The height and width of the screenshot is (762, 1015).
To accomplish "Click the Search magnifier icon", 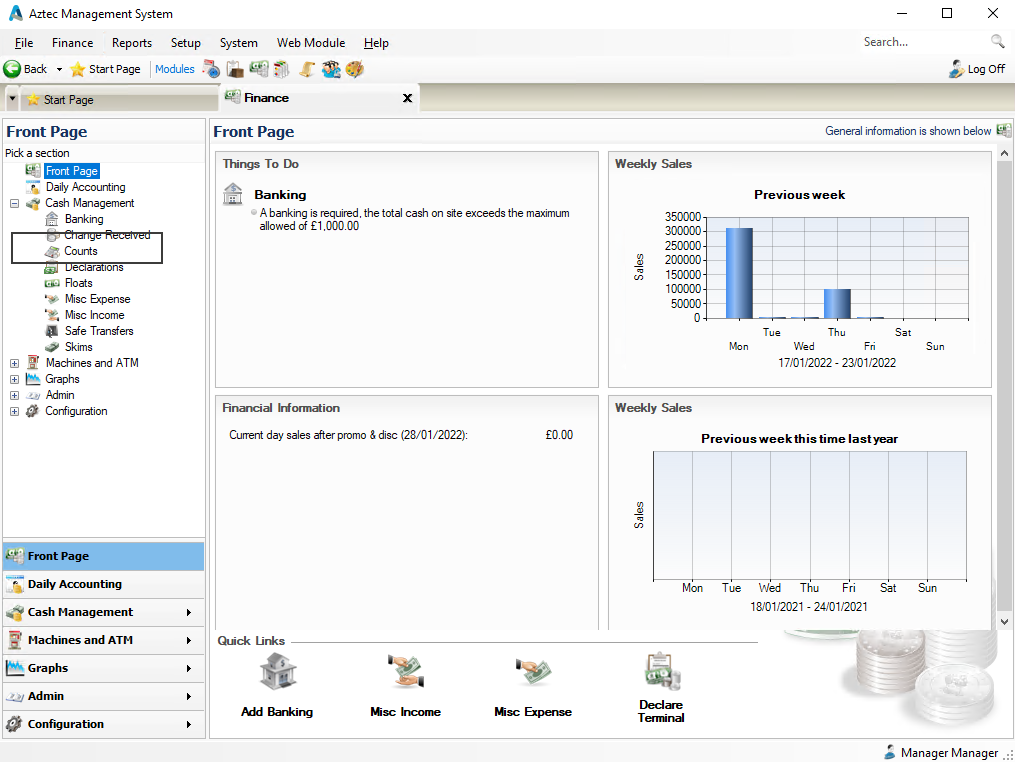I will 997,43.
